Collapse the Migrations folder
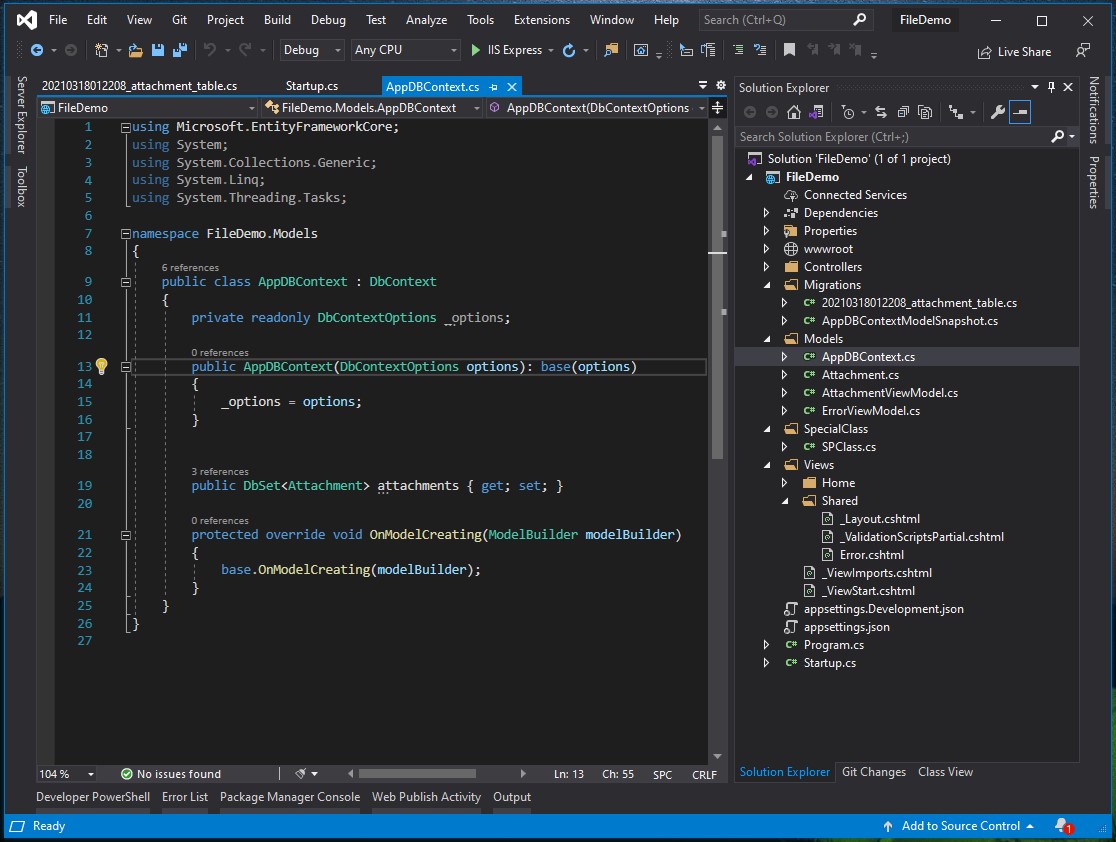This screenshot has width=1116, height=842. (x=766, y=285)
